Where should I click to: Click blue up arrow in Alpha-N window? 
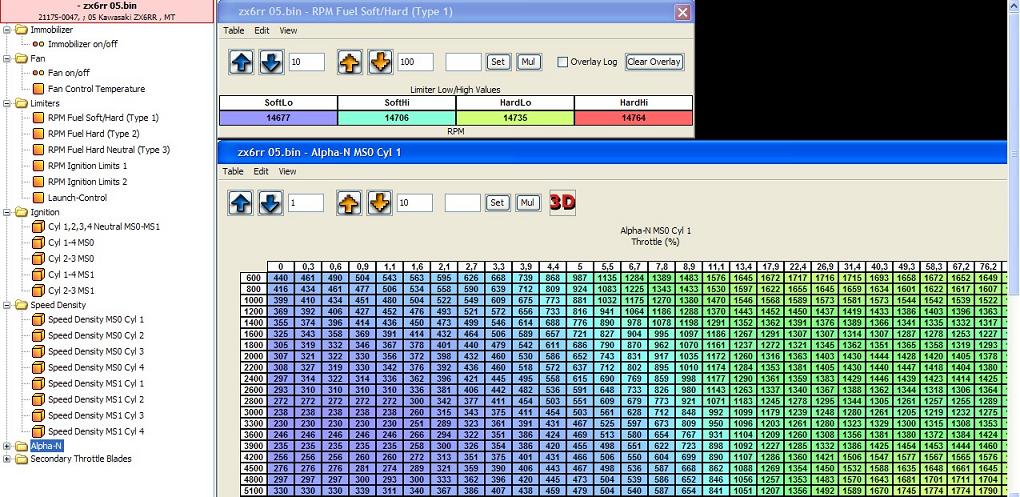tap(241, 202)
